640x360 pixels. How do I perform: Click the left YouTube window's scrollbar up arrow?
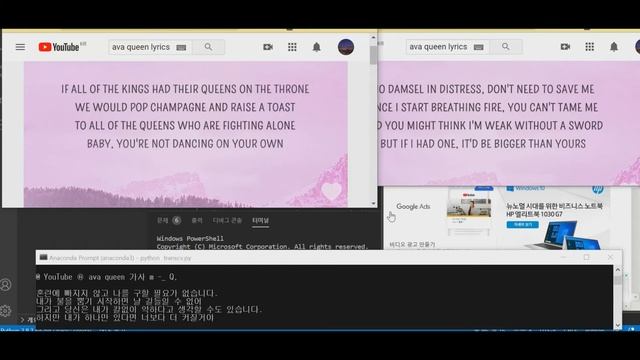(x=373, y=38)
